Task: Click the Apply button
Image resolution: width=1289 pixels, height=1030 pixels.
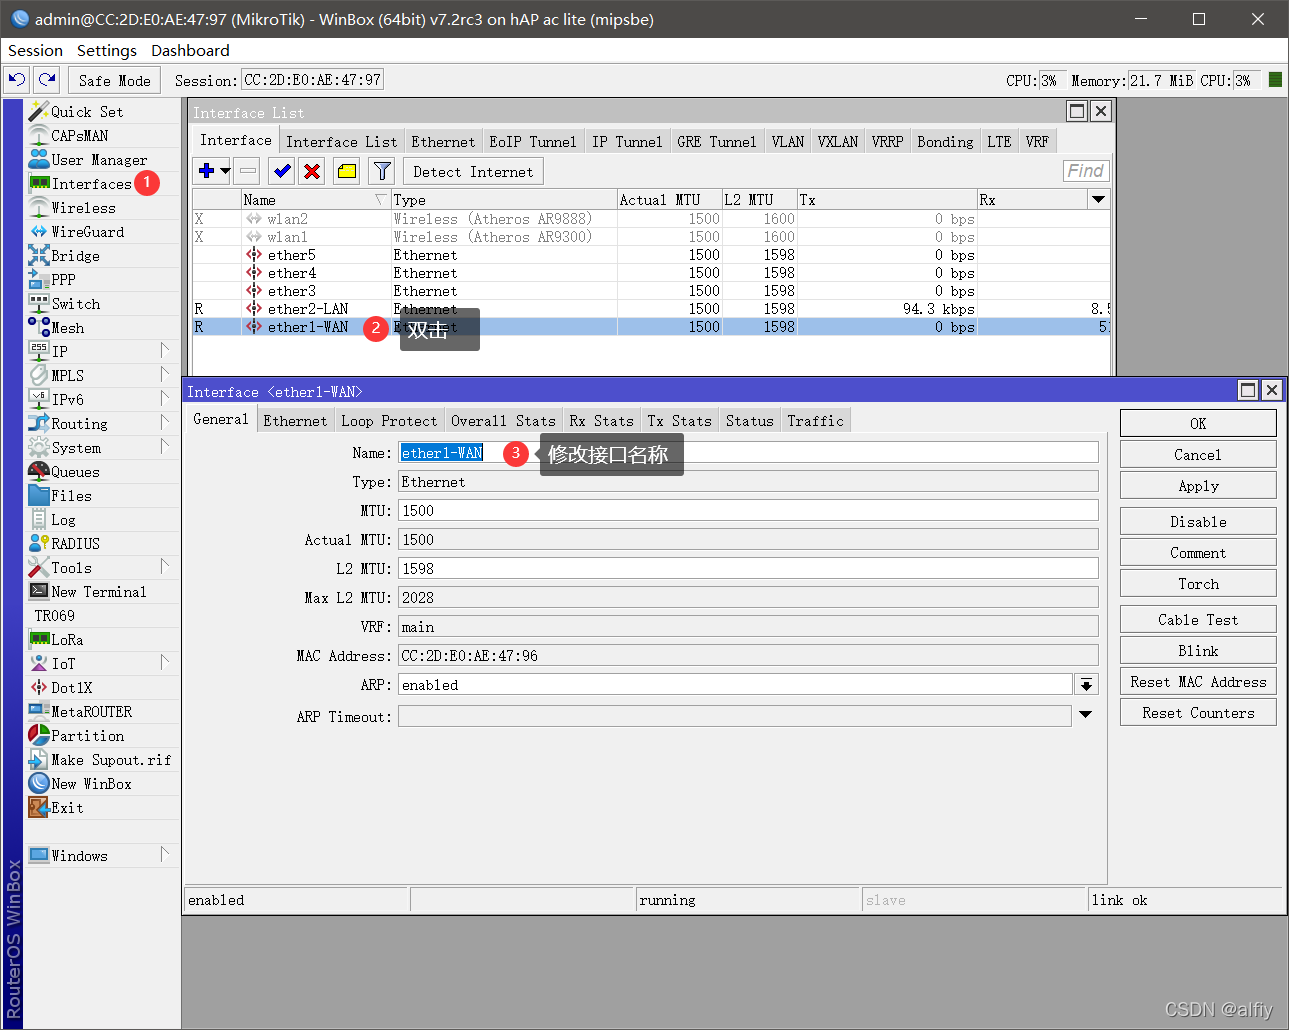Action: click(1198, 485)
